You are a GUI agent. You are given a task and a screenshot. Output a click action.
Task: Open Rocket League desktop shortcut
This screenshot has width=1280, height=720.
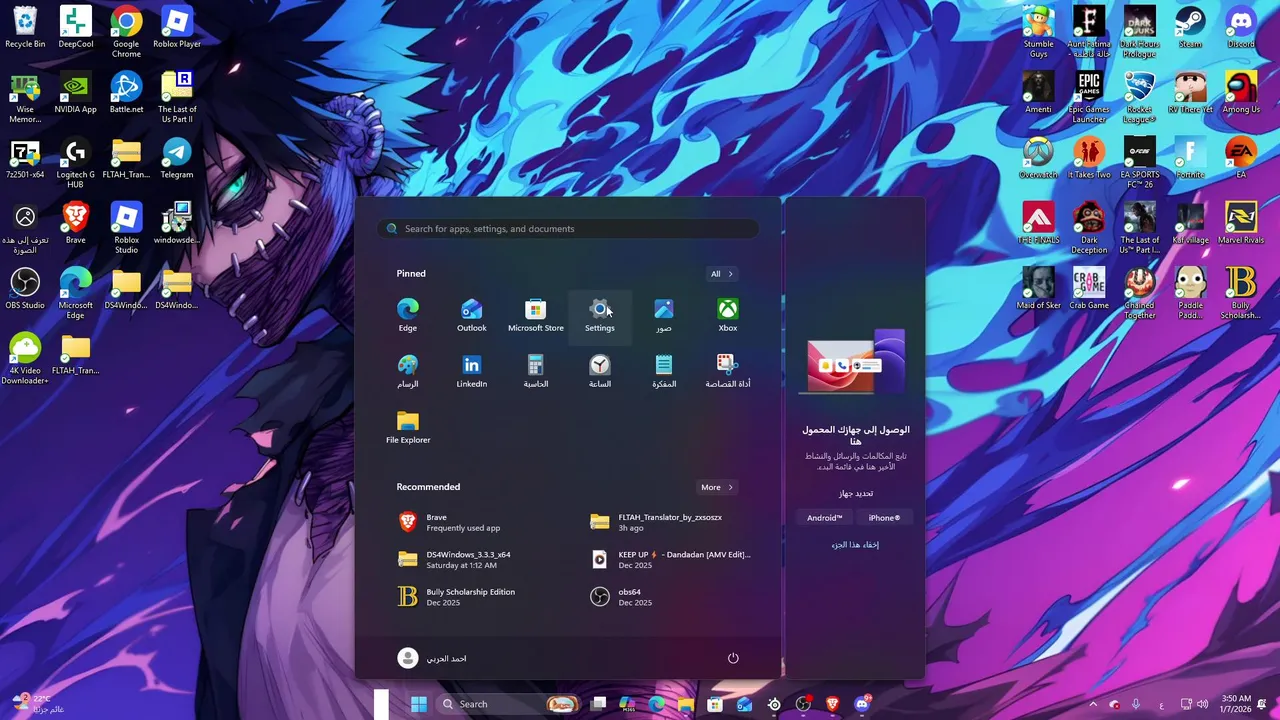coord(1140,98)
